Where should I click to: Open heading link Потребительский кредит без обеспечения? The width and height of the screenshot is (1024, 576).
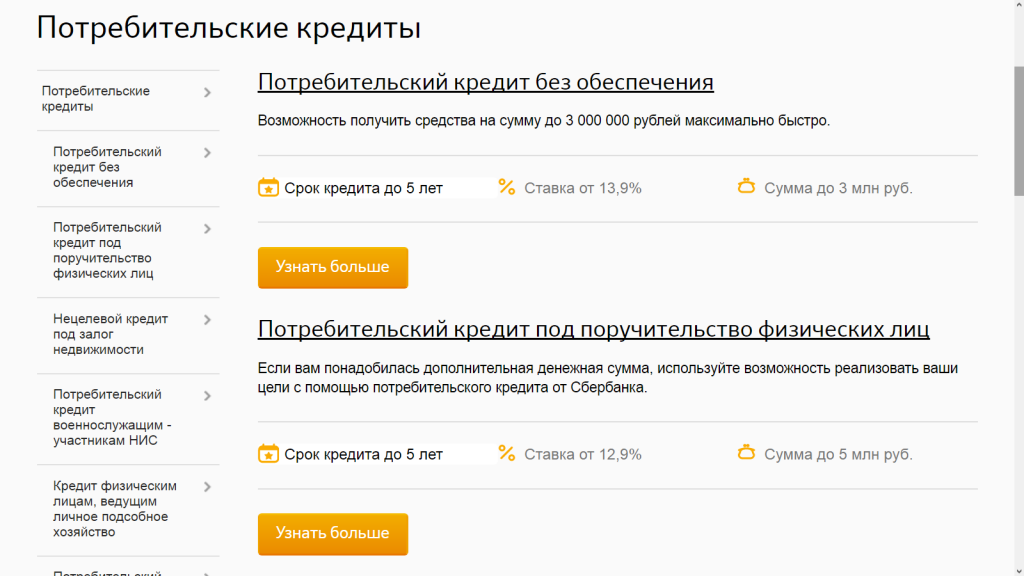click(x=485, y=82)
